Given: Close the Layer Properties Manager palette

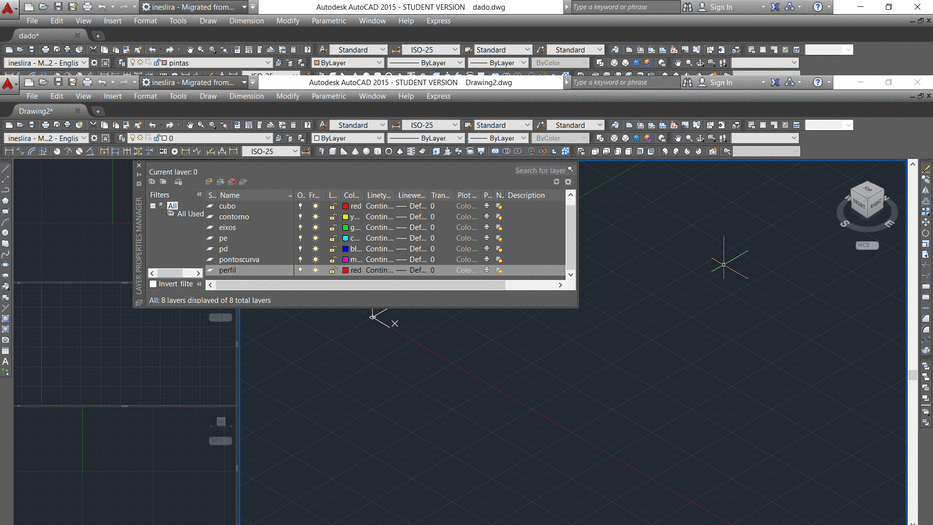Looking at the screenshot, I should (x=139, y=166).
